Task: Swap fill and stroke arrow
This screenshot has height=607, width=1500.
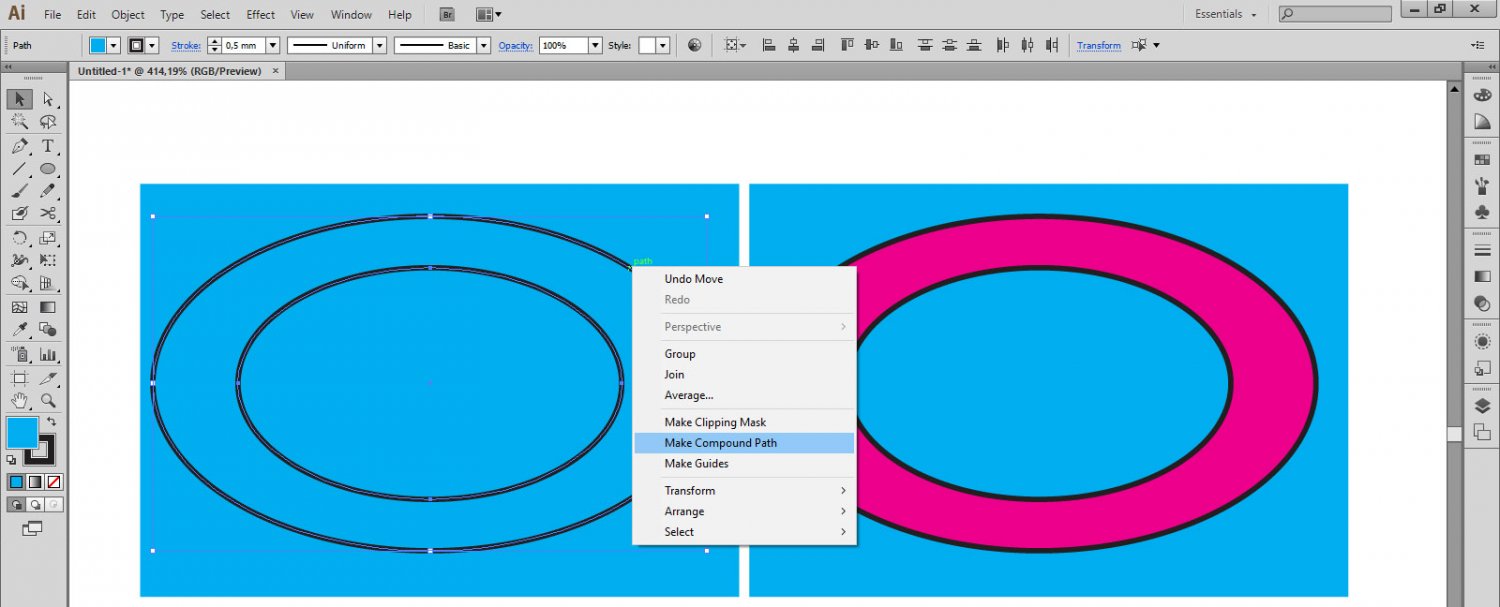Action: point(52,422)
